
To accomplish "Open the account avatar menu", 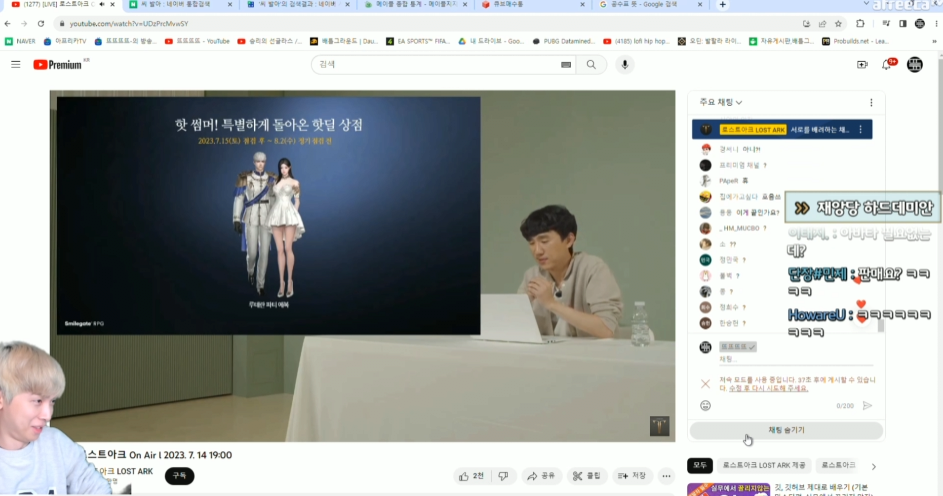I will click(915, 64).
